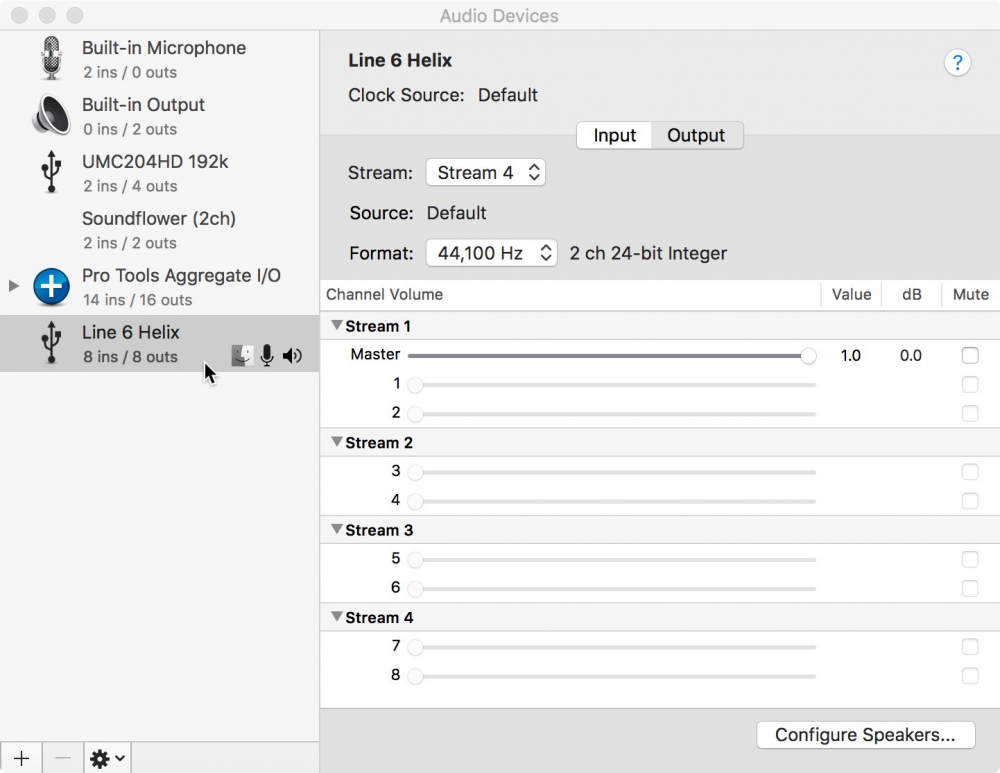Screen dimensions: 1000x773
Task: Expand Pro Tools Aggregate I/O disclosure triangle
Action: click(13, 285)
